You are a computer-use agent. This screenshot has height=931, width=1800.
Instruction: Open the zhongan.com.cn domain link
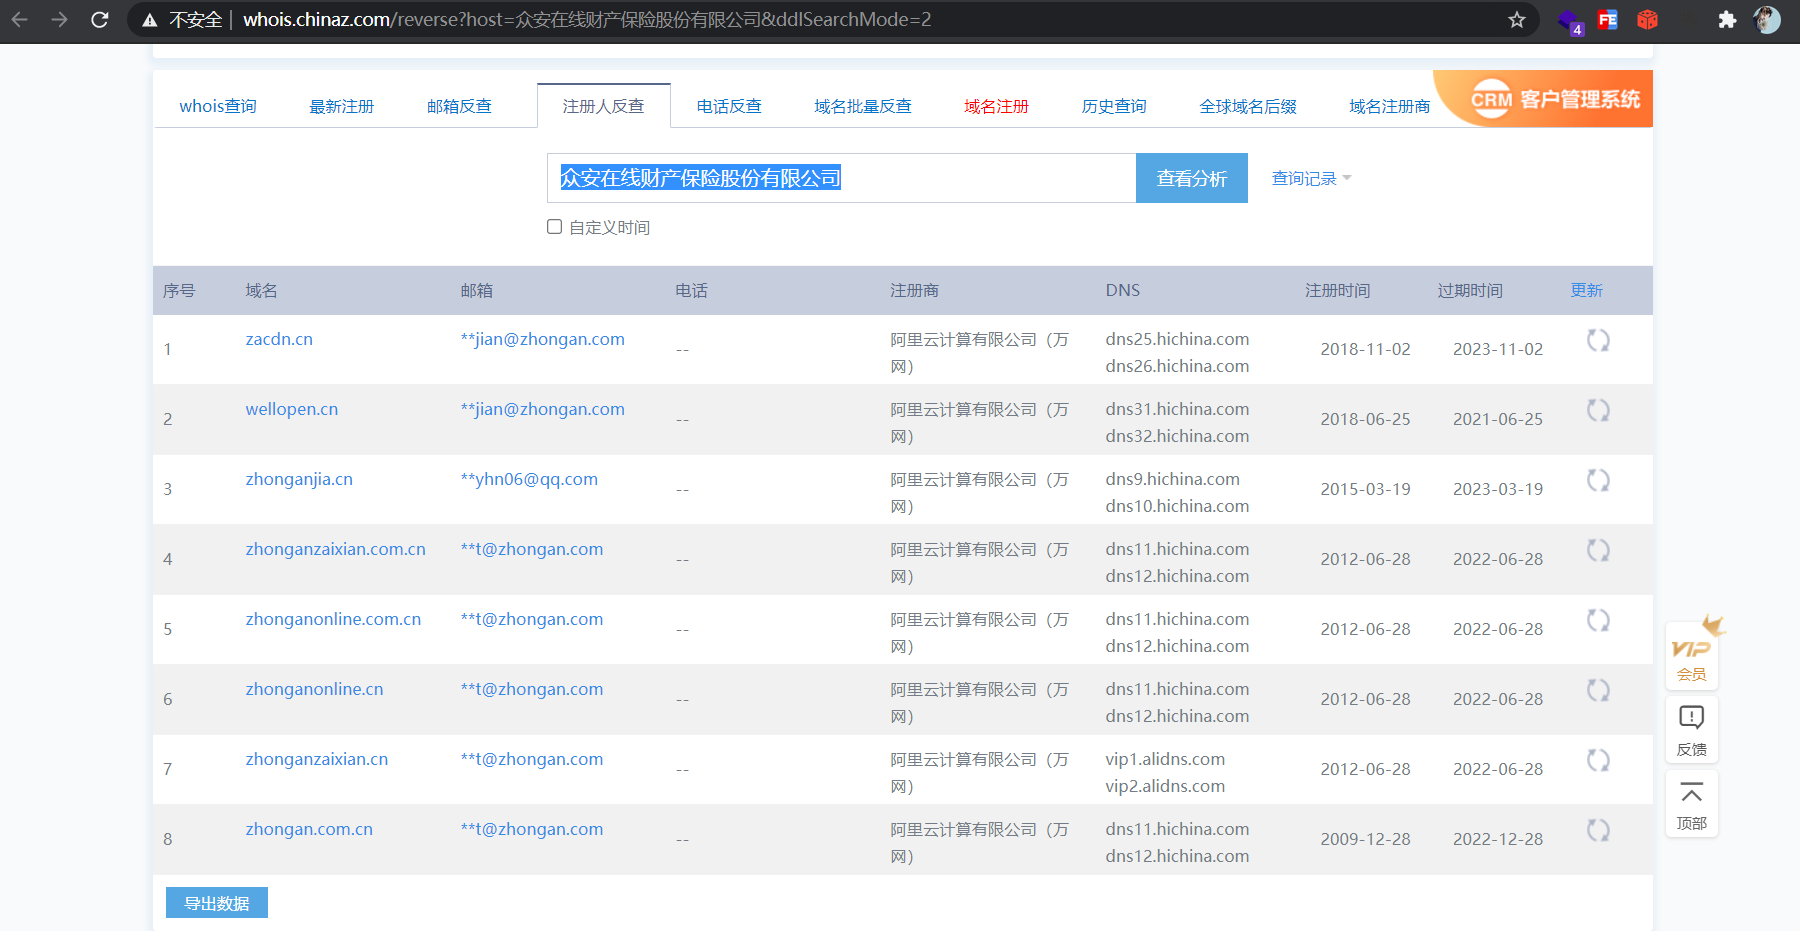pos(309,830)
